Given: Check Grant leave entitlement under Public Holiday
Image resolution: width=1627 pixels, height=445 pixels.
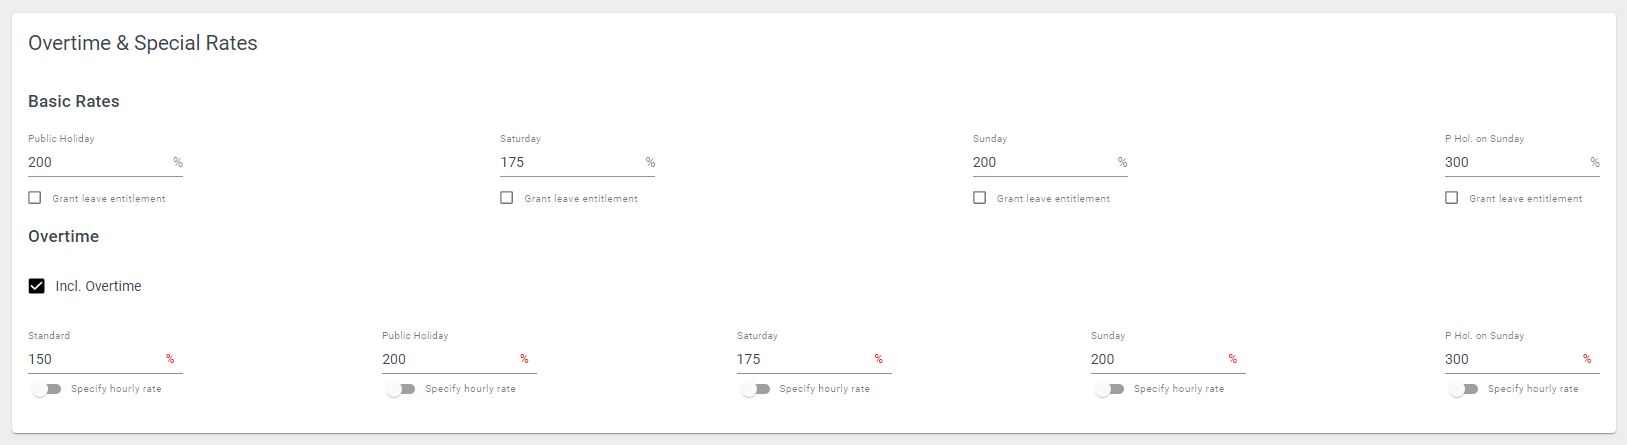Looking at the screenshot, I should coord(35,198).
